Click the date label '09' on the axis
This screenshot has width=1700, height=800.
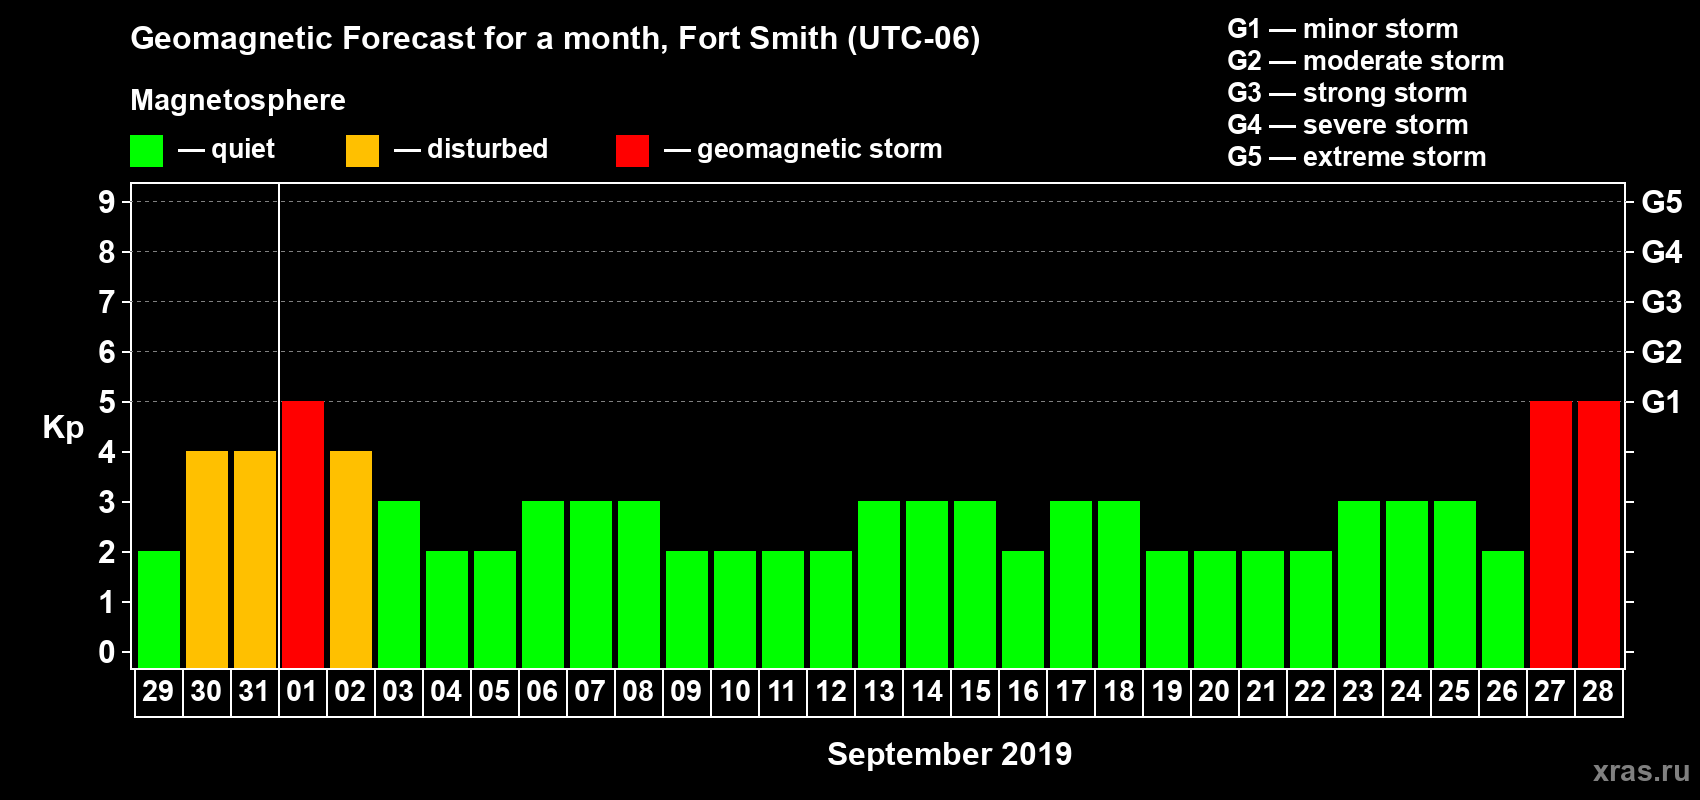pyautogui.click(x=686, y=692)
